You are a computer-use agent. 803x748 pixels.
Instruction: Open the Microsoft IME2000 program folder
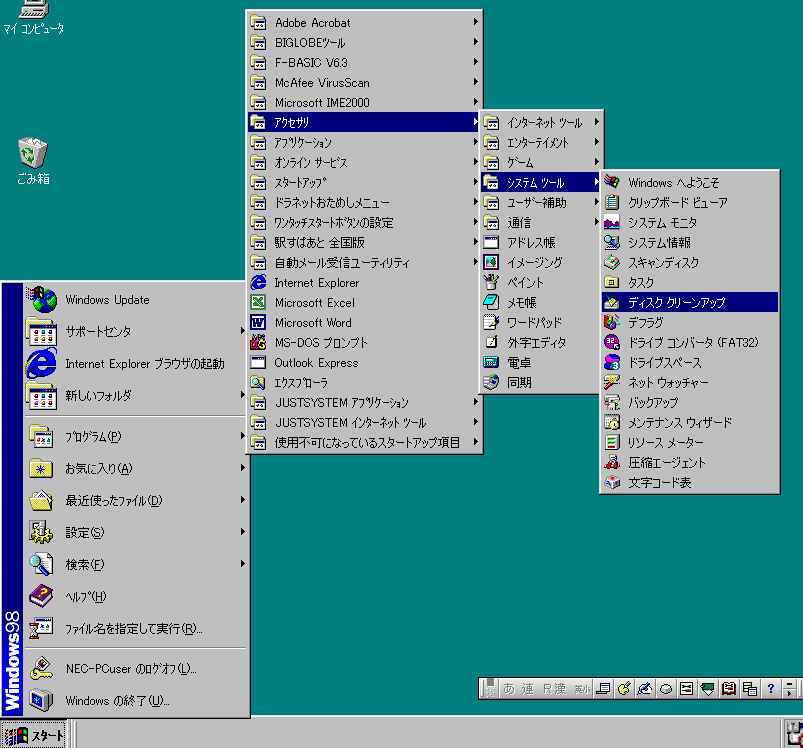coord(364,102)
